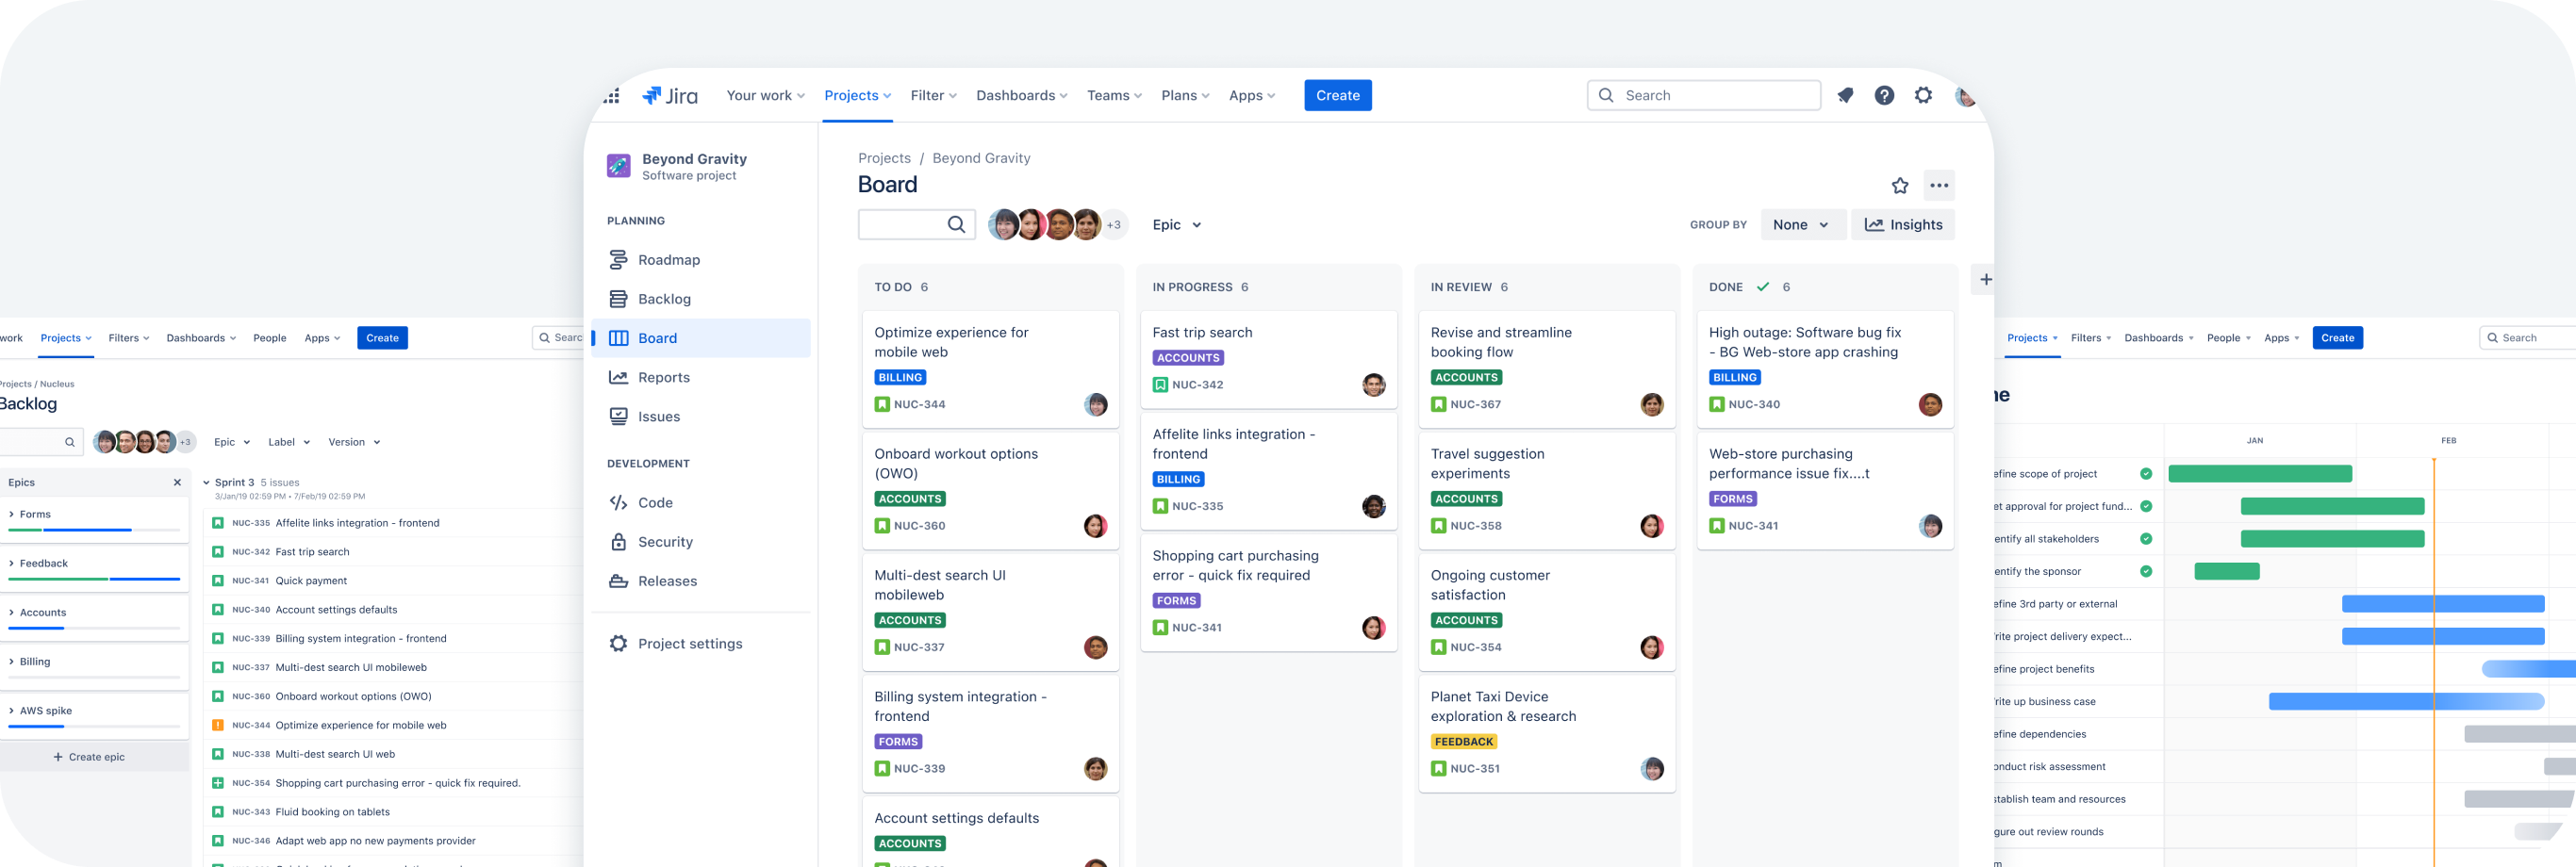Collapse Sprint 3 in Backlog window
This screenshot has height=867, width=2576.
click(x=206, y=482)
